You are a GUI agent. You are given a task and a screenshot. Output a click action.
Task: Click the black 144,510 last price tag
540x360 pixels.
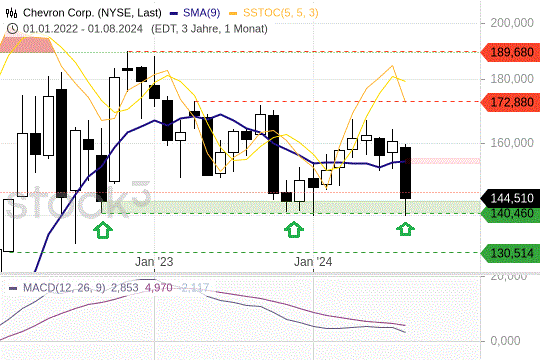(x=510, y=198)
